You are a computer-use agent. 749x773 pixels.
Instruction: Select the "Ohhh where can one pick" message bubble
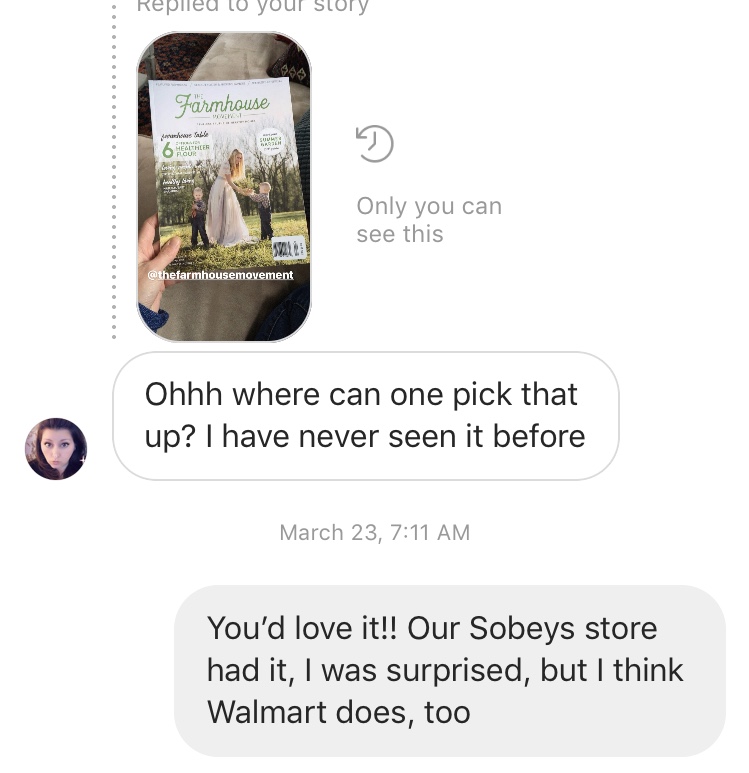click(x=366, y=416)
